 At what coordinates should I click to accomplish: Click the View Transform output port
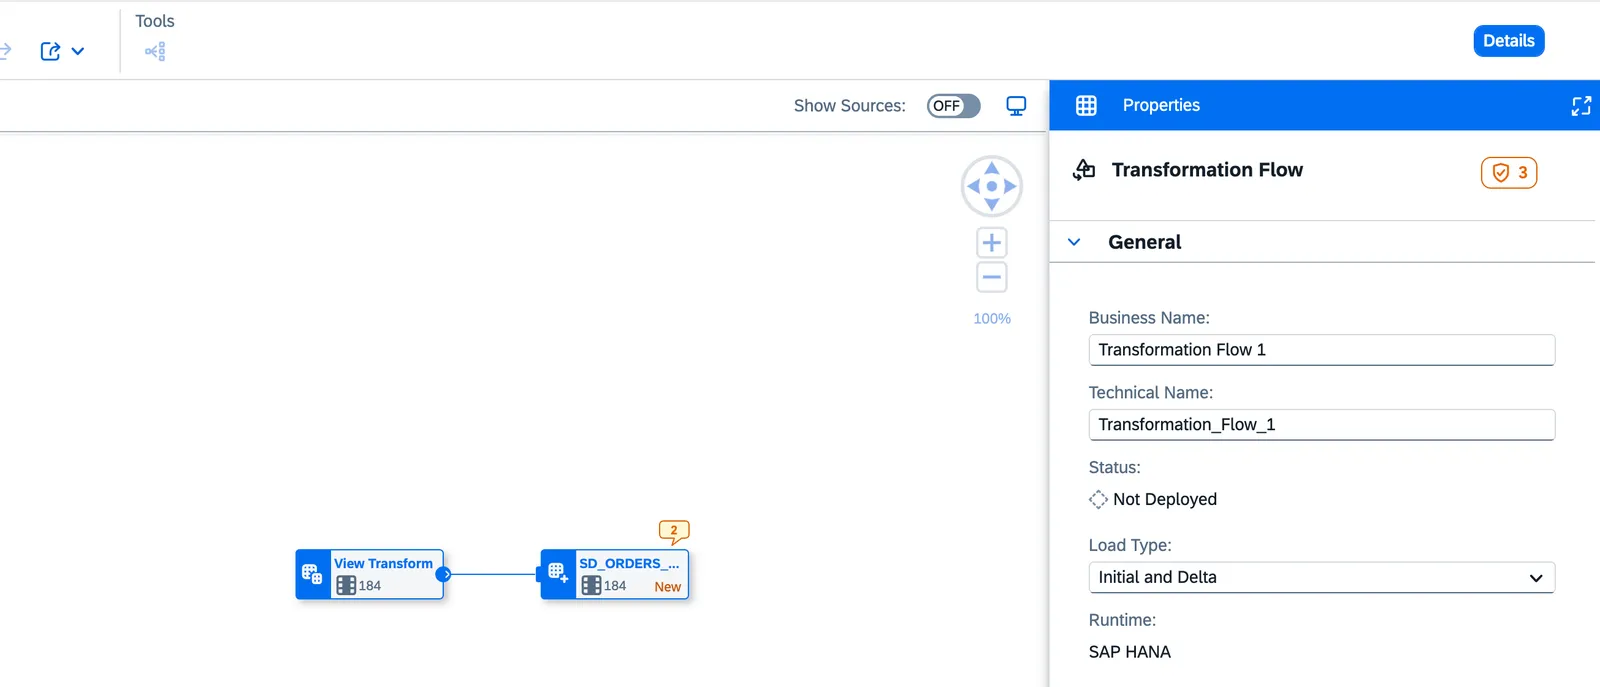pyautogui.click(x=444, y=574)
